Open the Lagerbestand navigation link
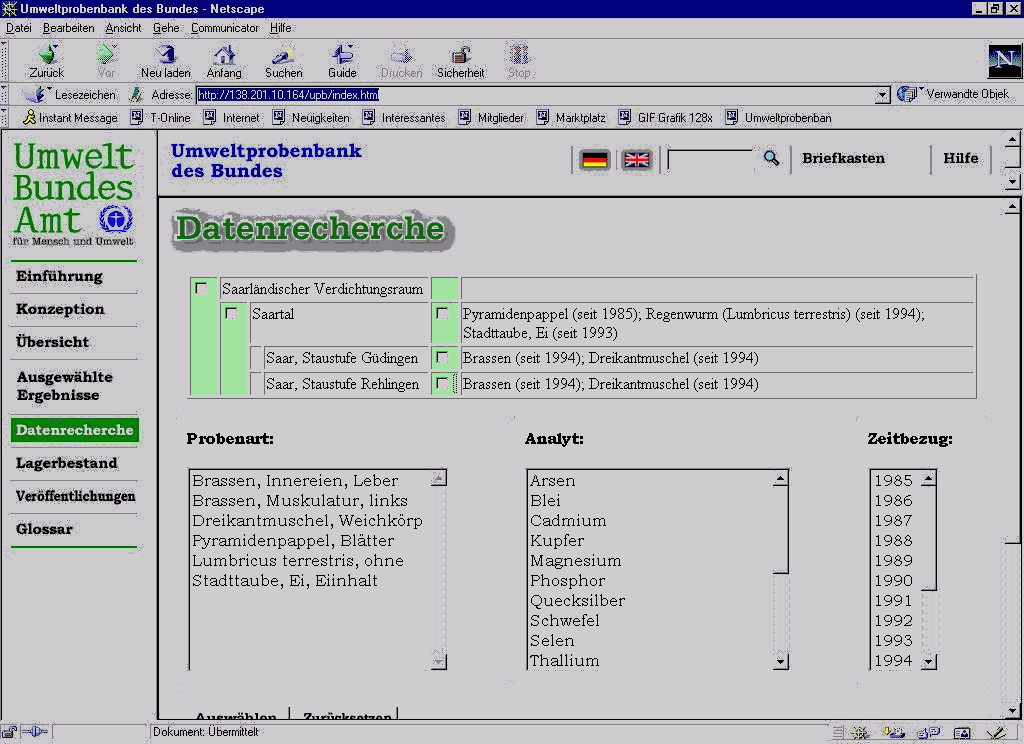 click(x=67, y=463)
